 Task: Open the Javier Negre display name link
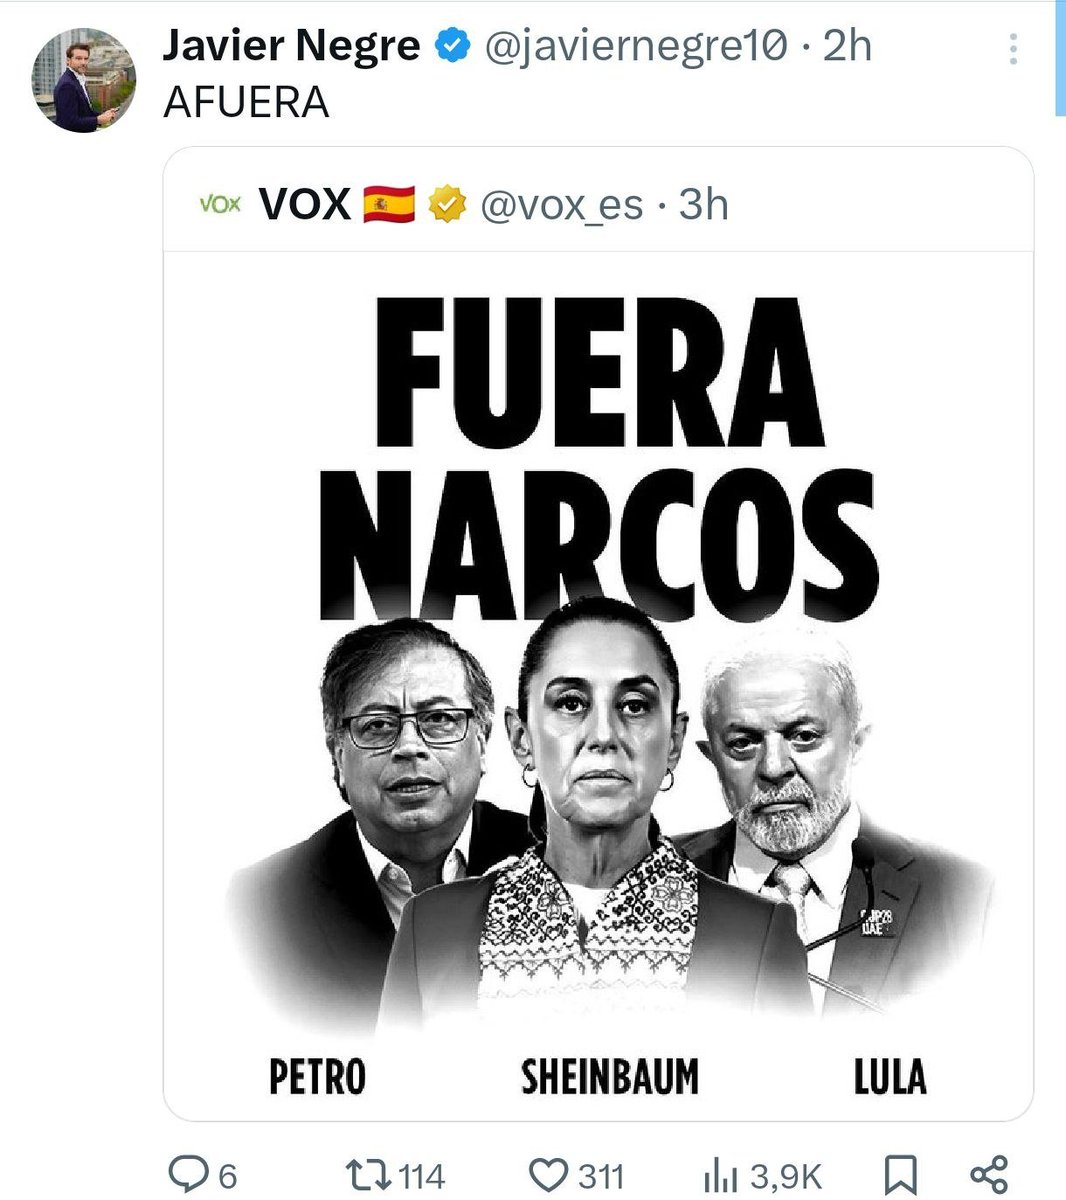(x=291, y=45)
